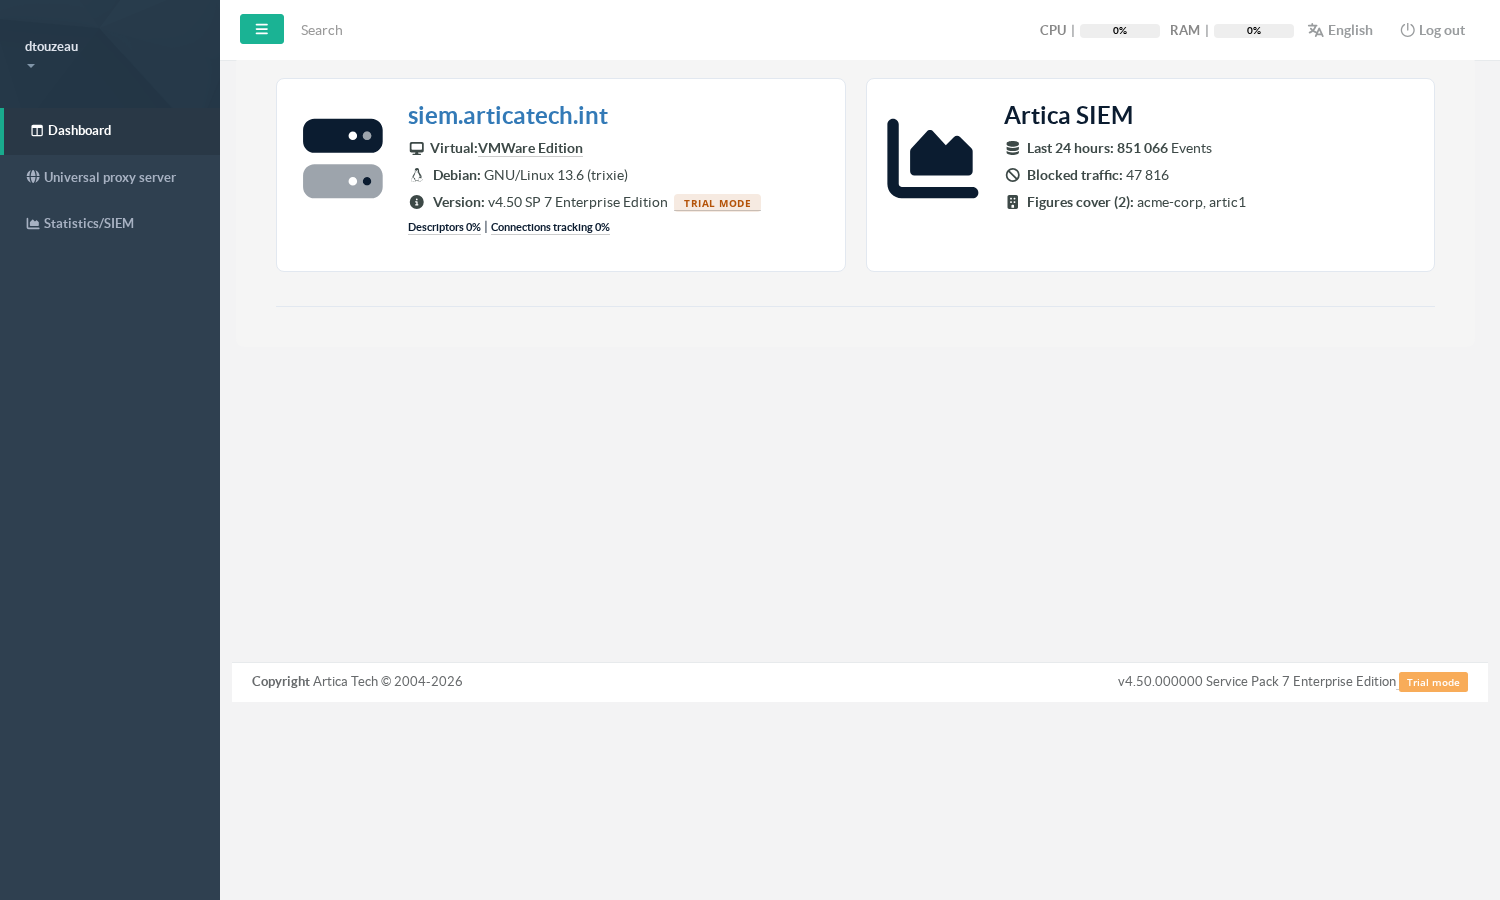This screenshot has width=1500, height=900.
Task: Open Universal proxy server menu
Action: tap(110, 177)
